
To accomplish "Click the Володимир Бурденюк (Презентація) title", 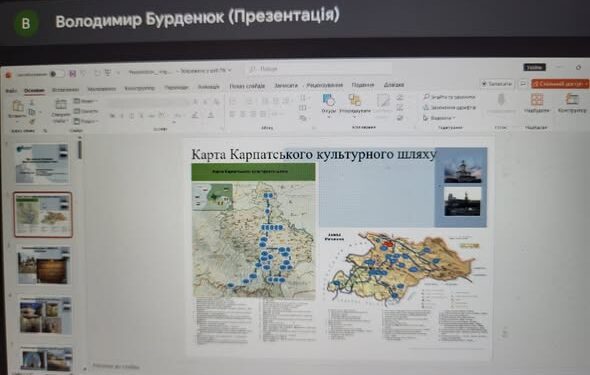I will tap(198, 18).
